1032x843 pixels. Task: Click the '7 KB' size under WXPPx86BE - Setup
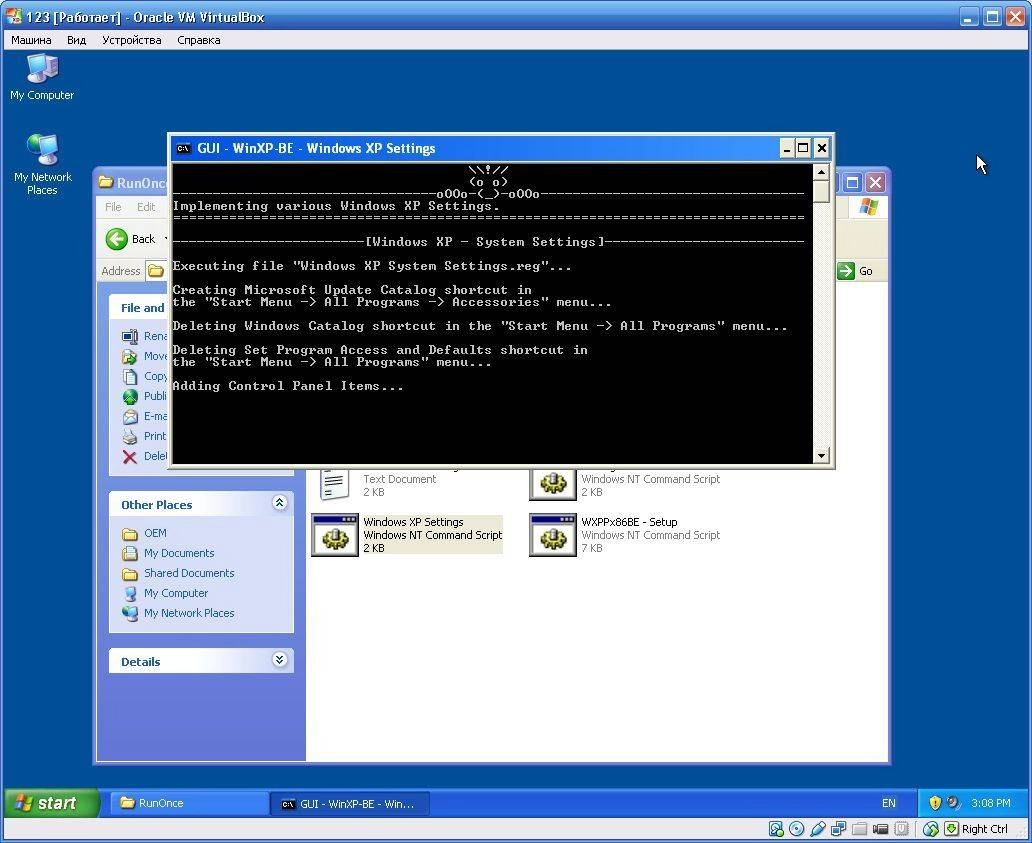coord(591,548)
